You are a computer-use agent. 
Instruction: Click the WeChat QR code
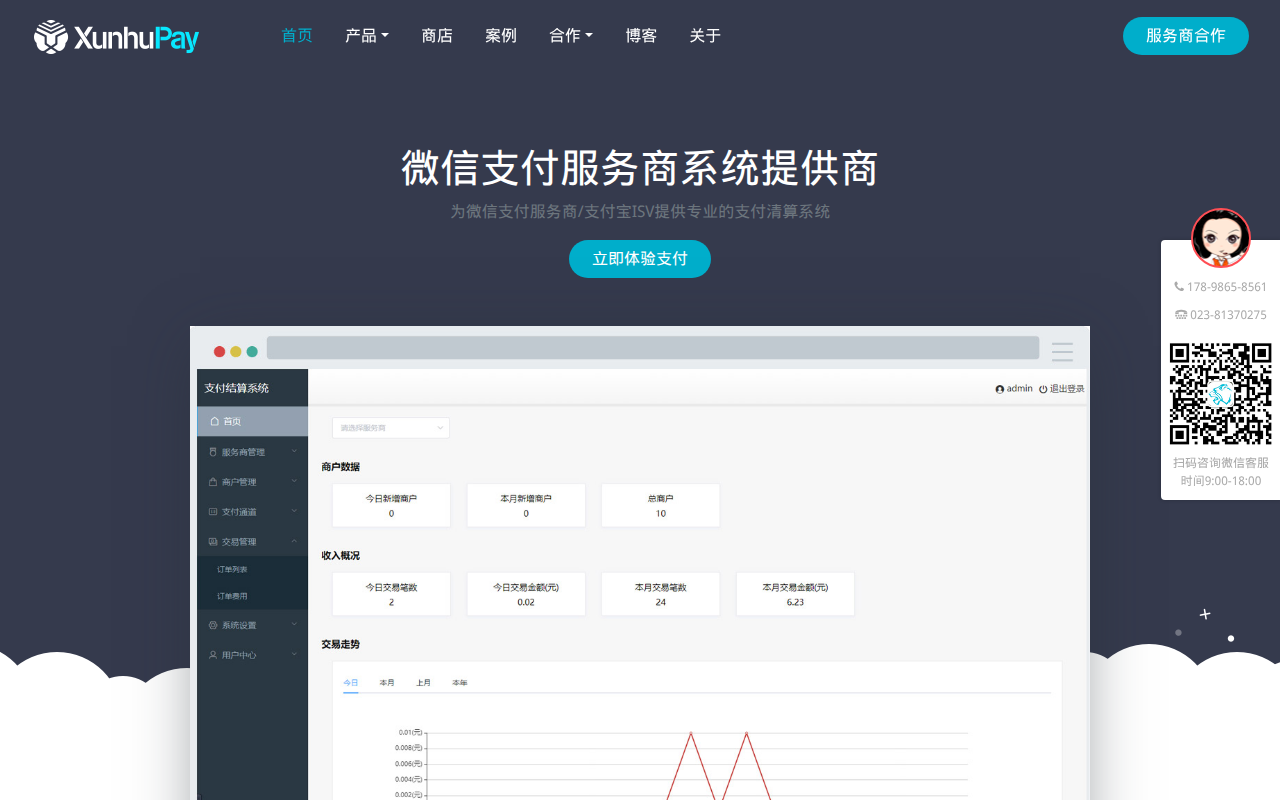pos(1221,394)
